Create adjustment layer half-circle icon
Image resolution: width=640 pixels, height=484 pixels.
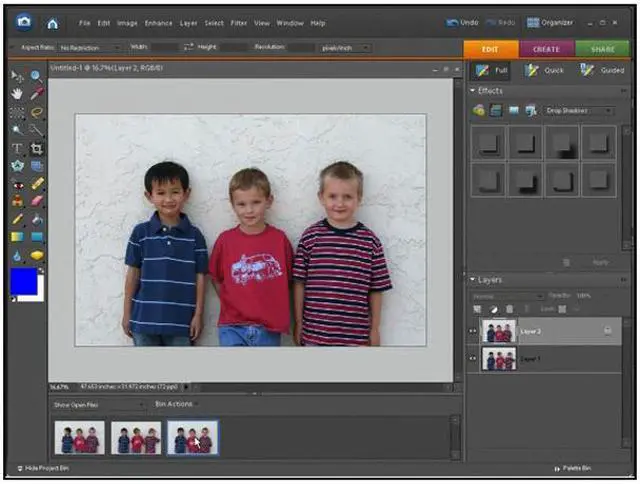pos(493,309)
